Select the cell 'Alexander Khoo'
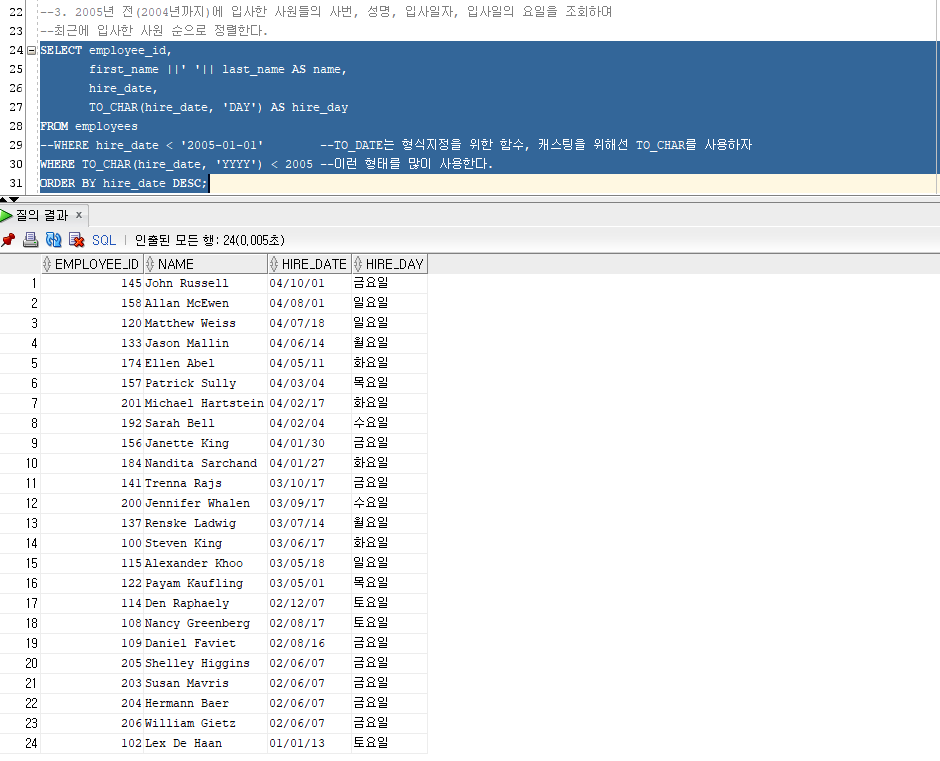The width and height of the screenshot is (940, 761). (206, 563)
